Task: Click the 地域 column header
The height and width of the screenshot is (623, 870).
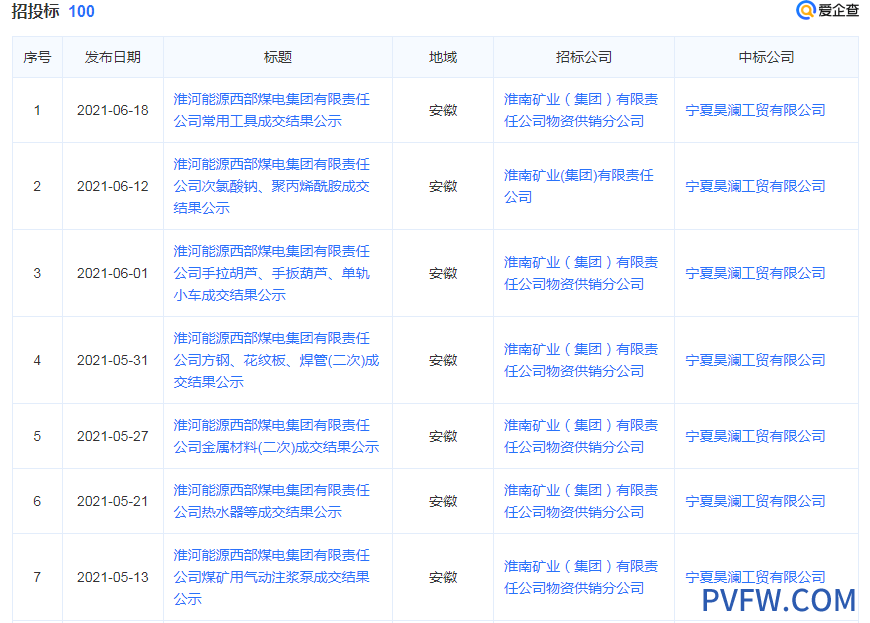Action: [x=442, y=57]
